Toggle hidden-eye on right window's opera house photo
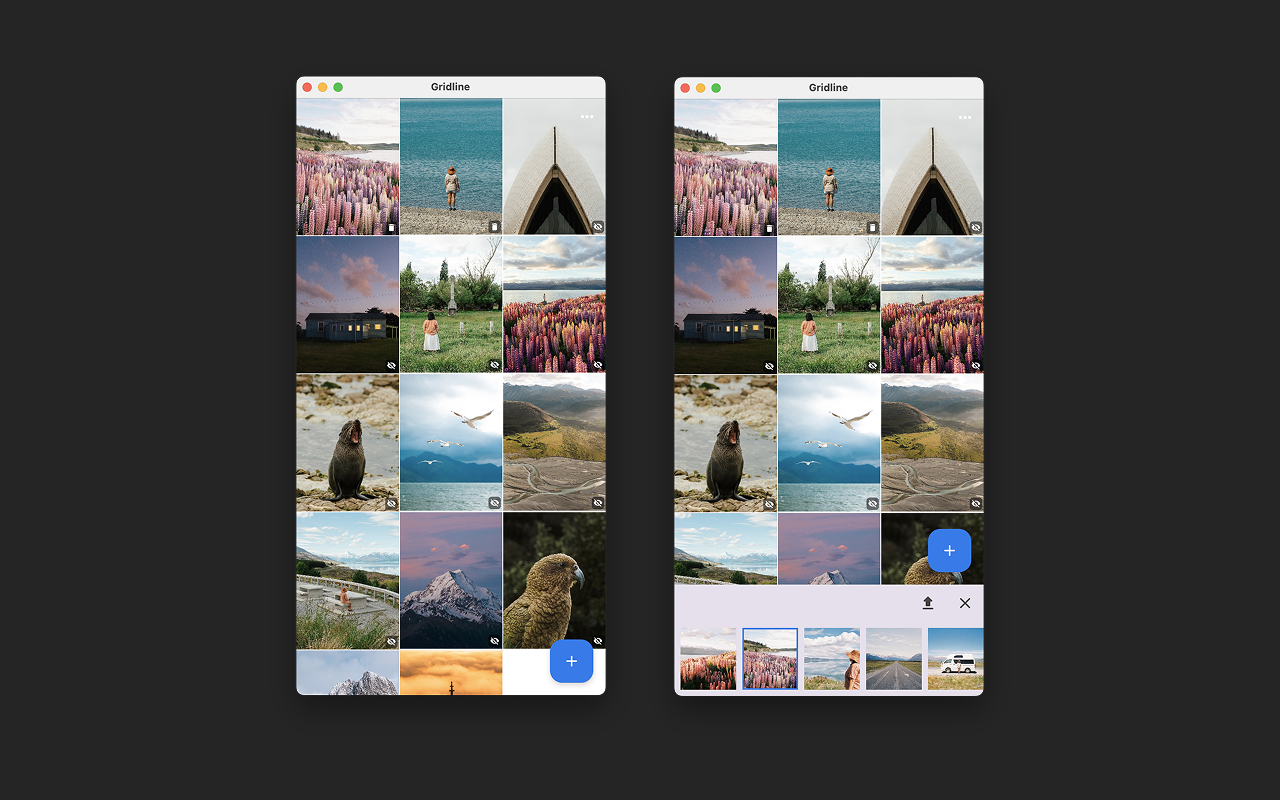The height and width of the screenshot is (800, 1280). pyautogui.click(x=976, y=228)
